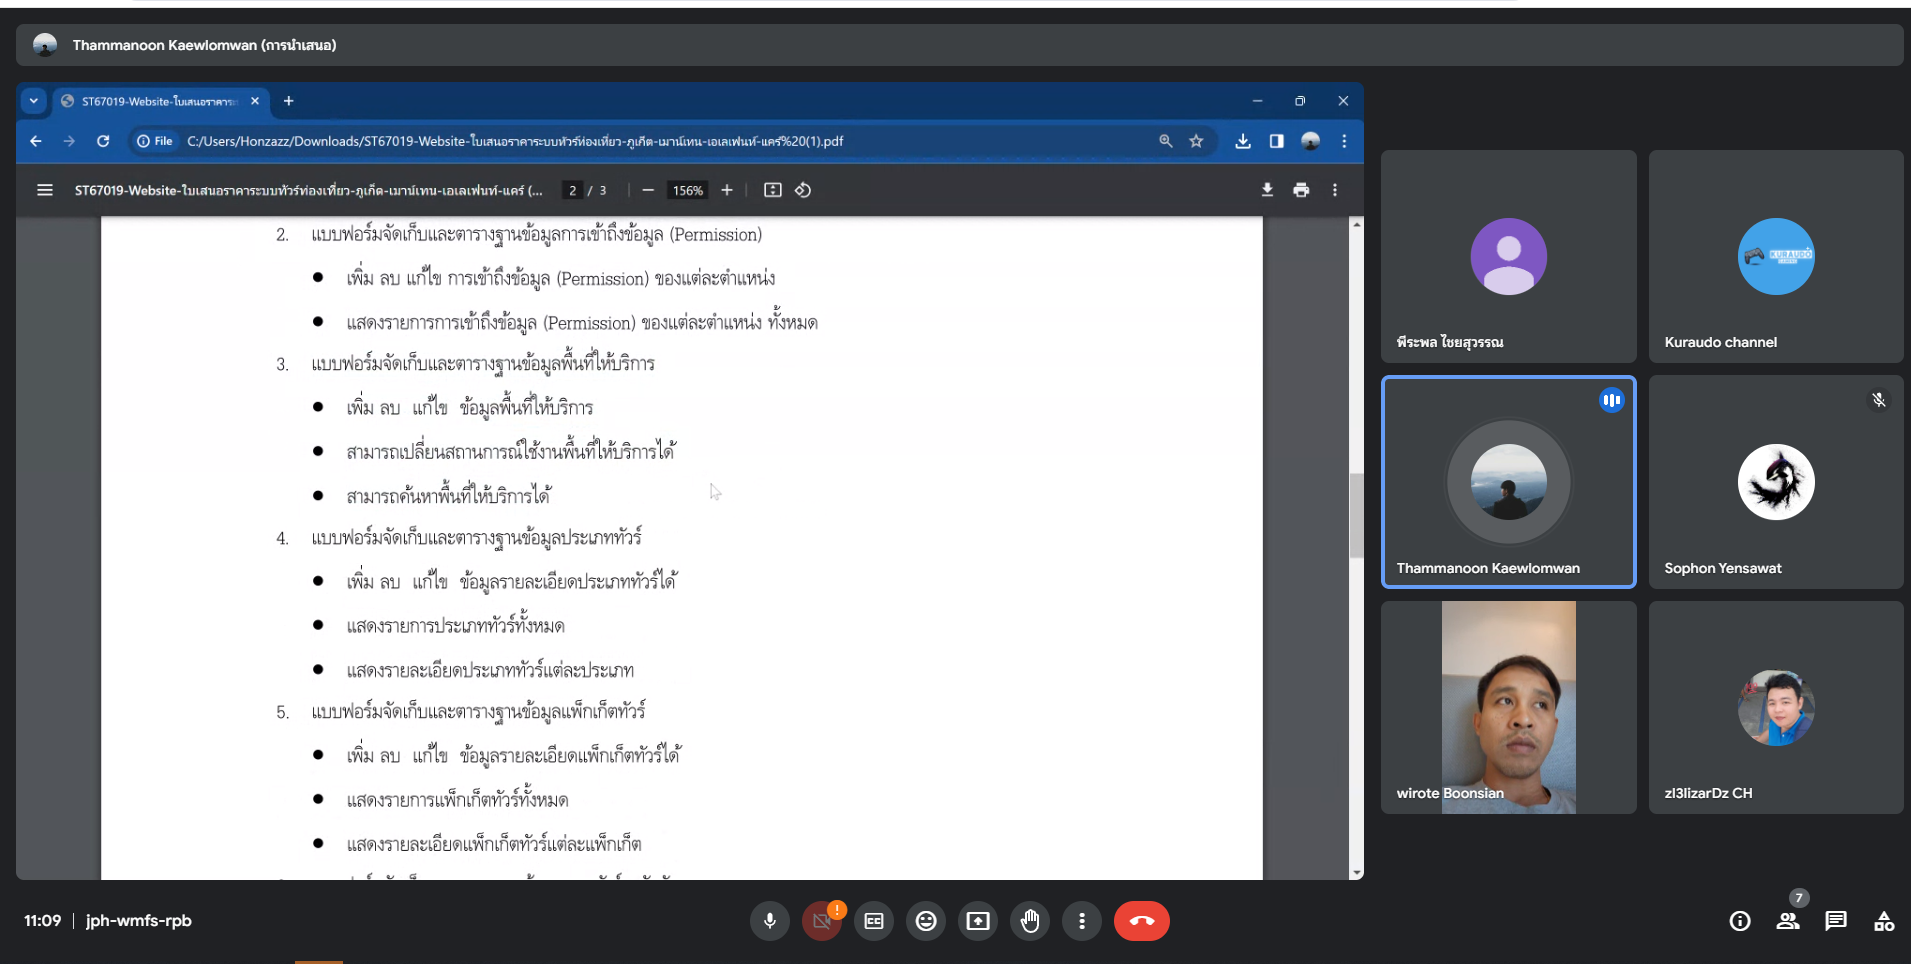The image size is (1911, 964).
Task: Open the PDF viewer sidebar menu
Action: pos(45,190)
